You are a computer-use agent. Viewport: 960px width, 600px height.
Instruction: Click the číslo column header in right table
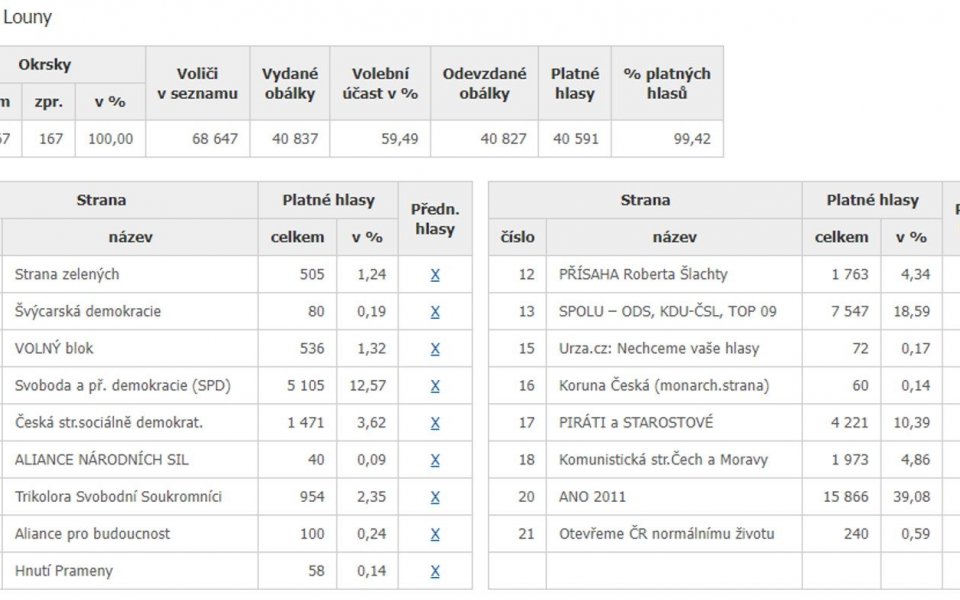click(x=517, y=237)
